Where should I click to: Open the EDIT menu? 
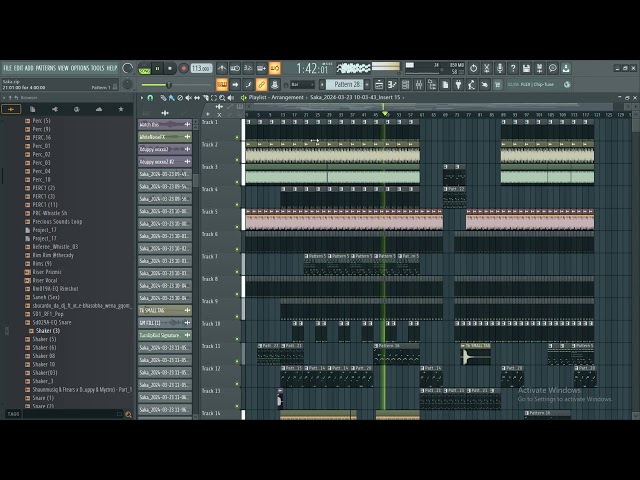(18, 68)
